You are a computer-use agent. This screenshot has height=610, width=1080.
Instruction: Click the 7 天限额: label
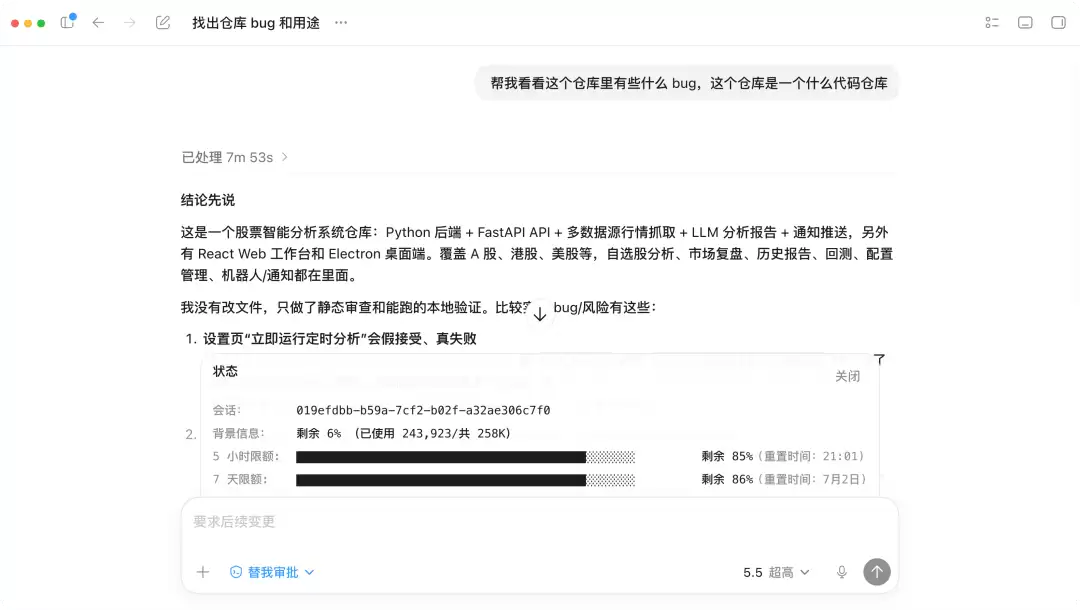[240, 480]
